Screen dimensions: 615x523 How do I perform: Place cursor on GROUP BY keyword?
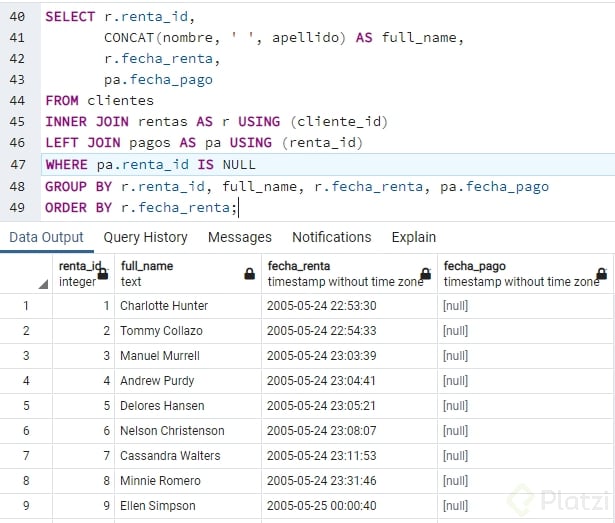78,187
